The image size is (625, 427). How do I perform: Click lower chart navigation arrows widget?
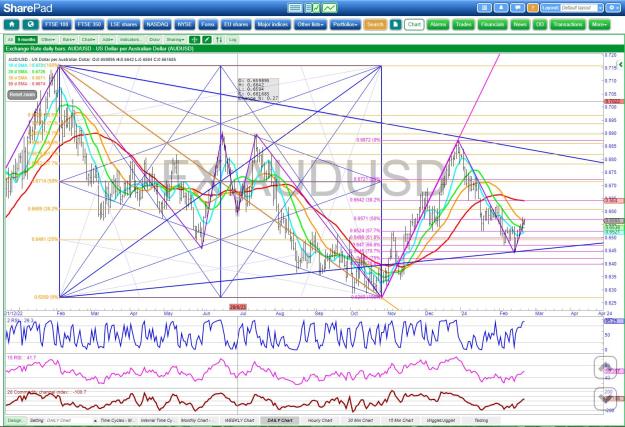605,398
